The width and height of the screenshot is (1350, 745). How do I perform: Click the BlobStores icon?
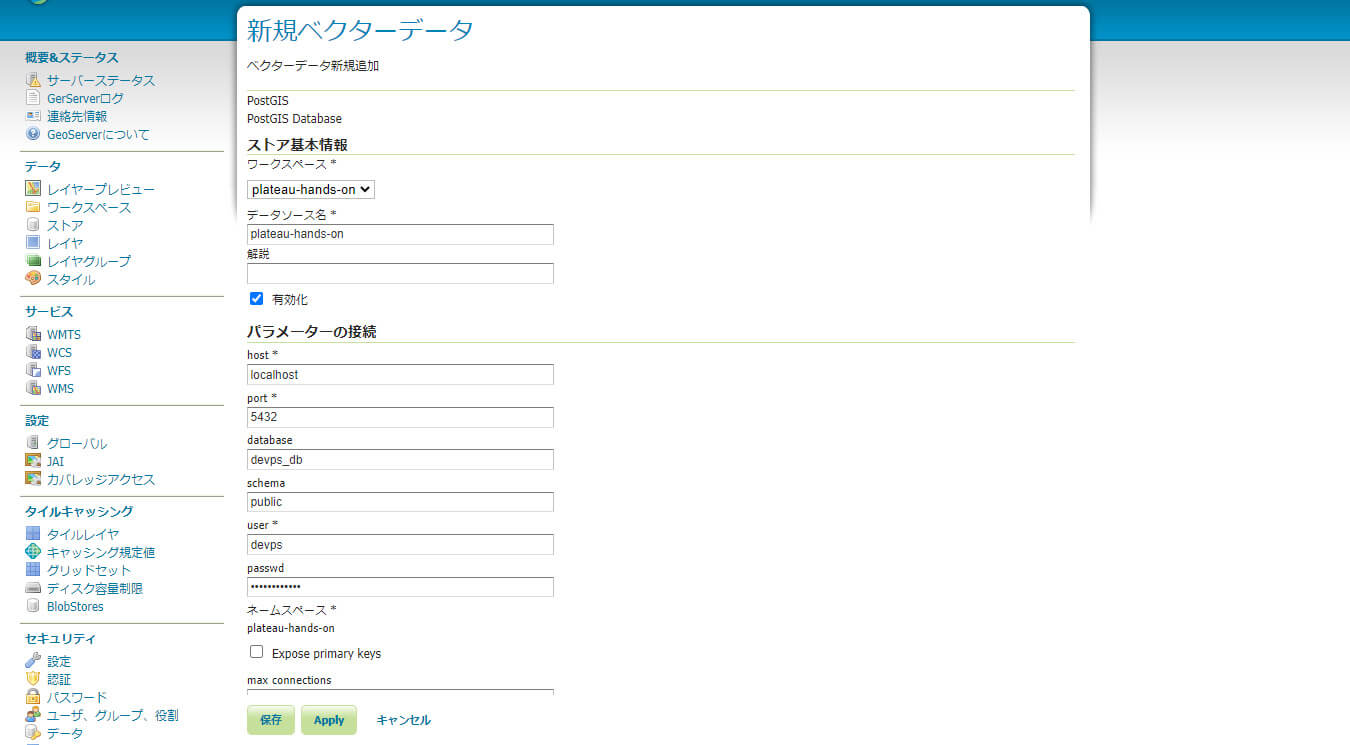tap(33, 606)
